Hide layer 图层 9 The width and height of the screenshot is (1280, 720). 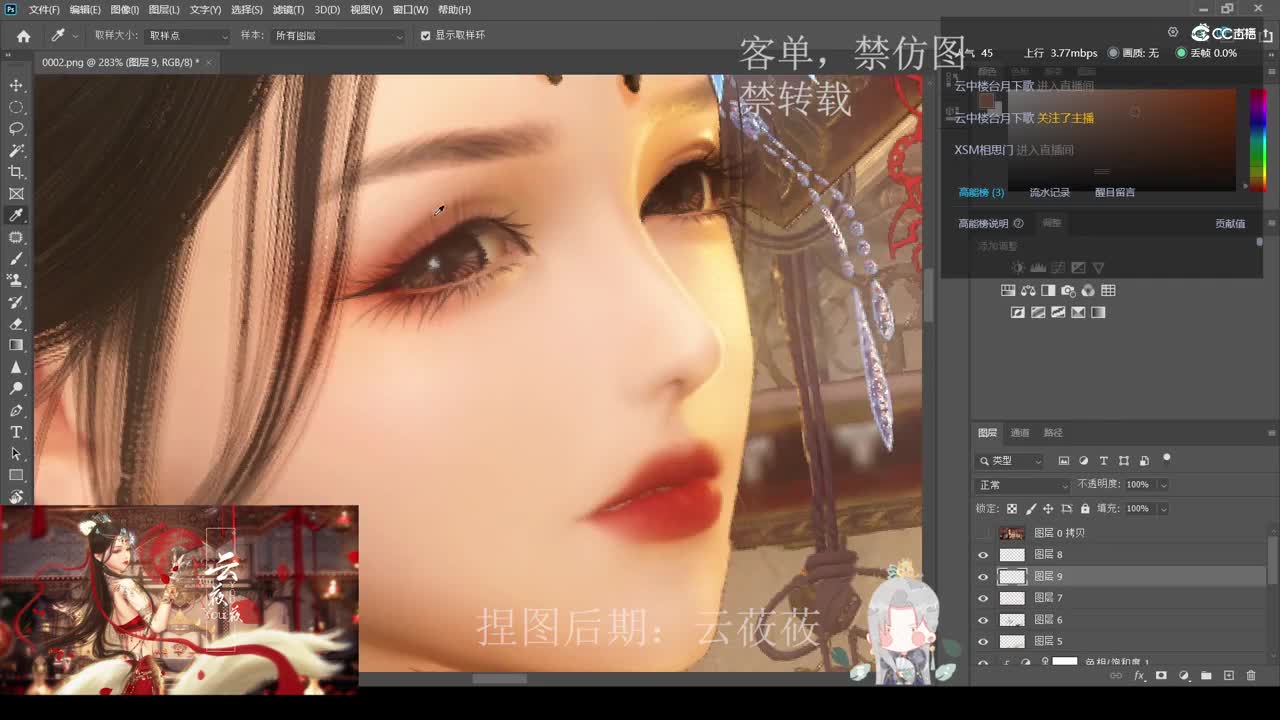tap(983, 577)
